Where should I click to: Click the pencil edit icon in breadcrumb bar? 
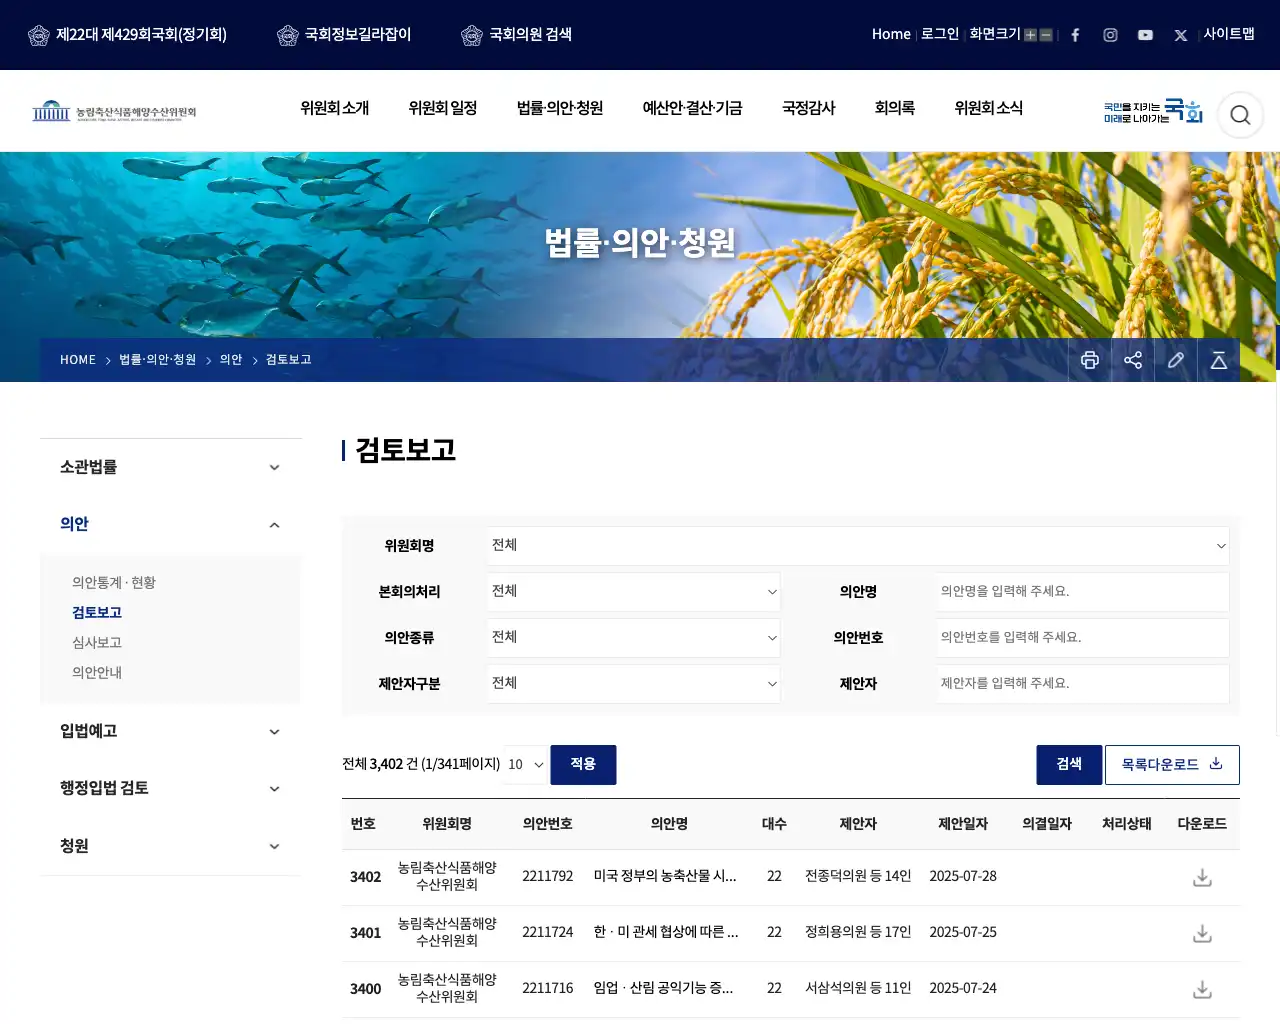tap(1176, 360)
